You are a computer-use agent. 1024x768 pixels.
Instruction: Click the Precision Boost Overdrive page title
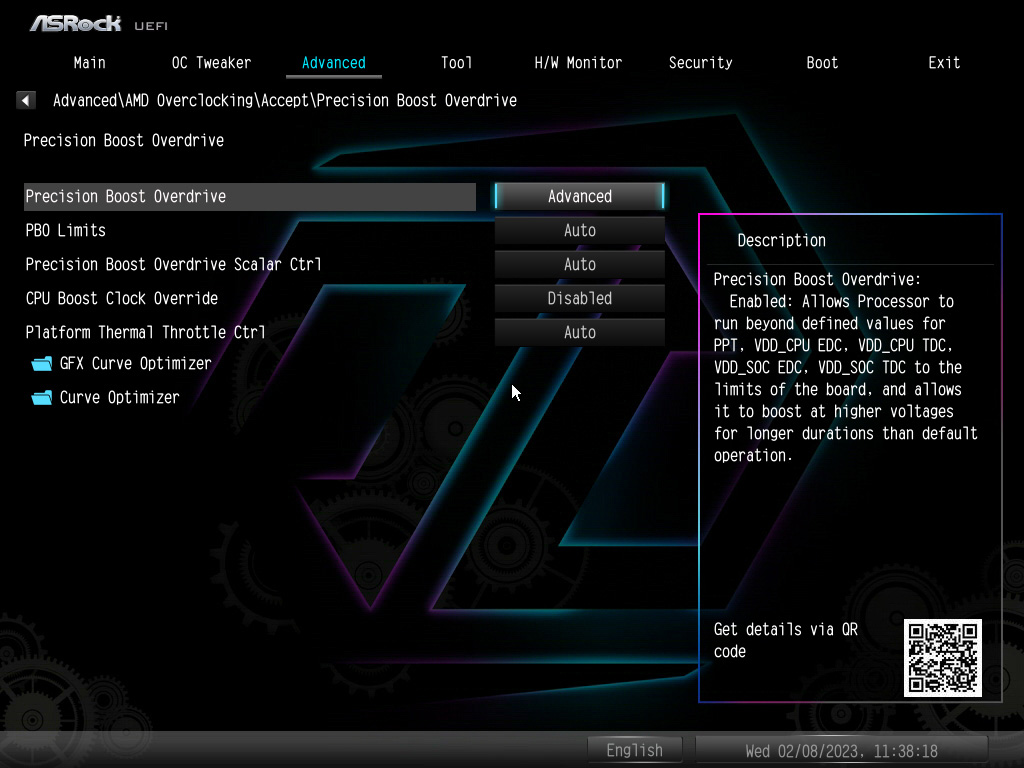(123, 140)
